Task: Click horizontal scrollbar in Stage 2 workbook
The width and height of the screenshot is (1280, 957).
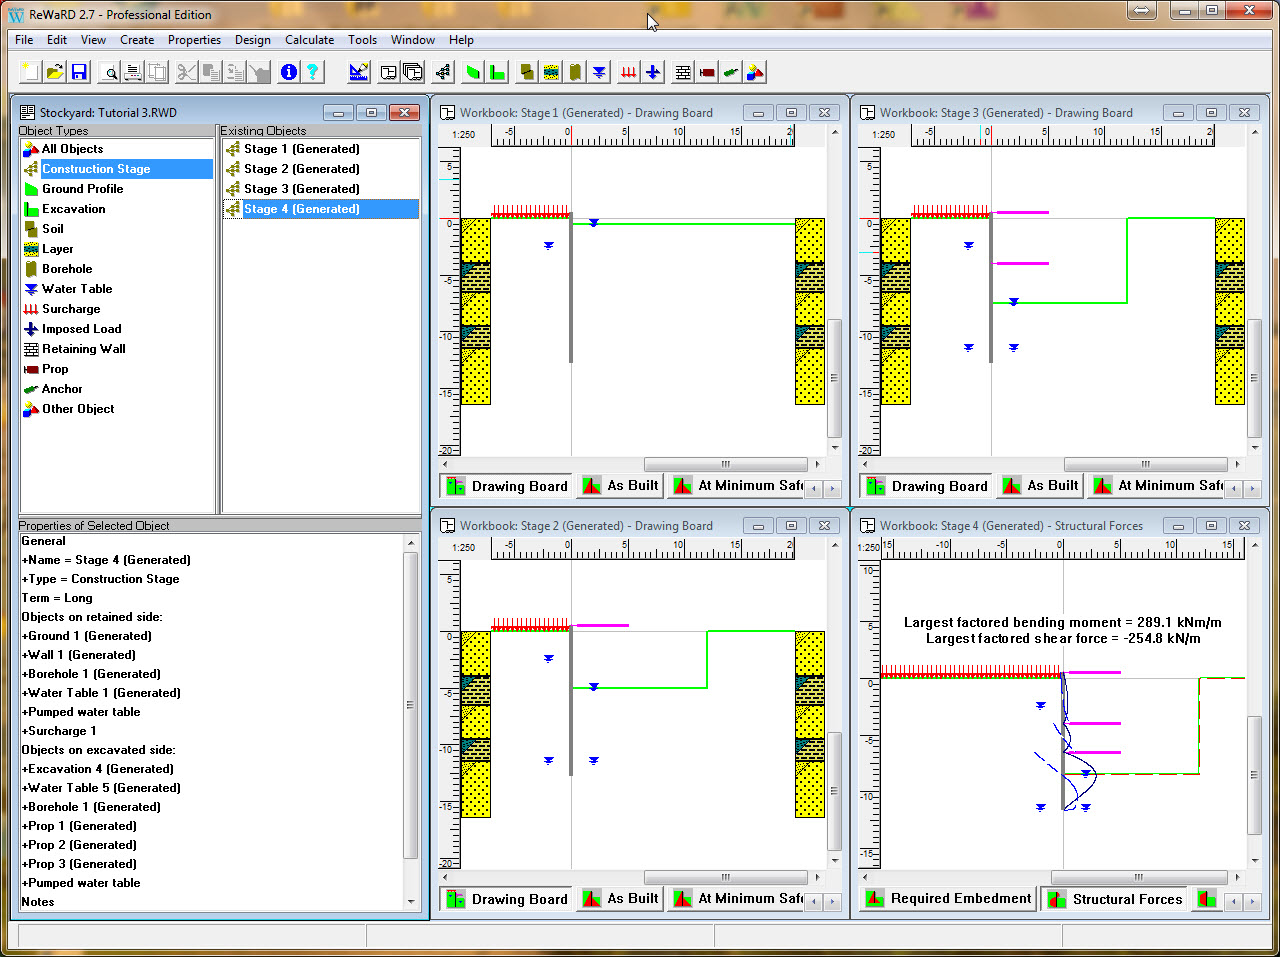Action: 725,877
